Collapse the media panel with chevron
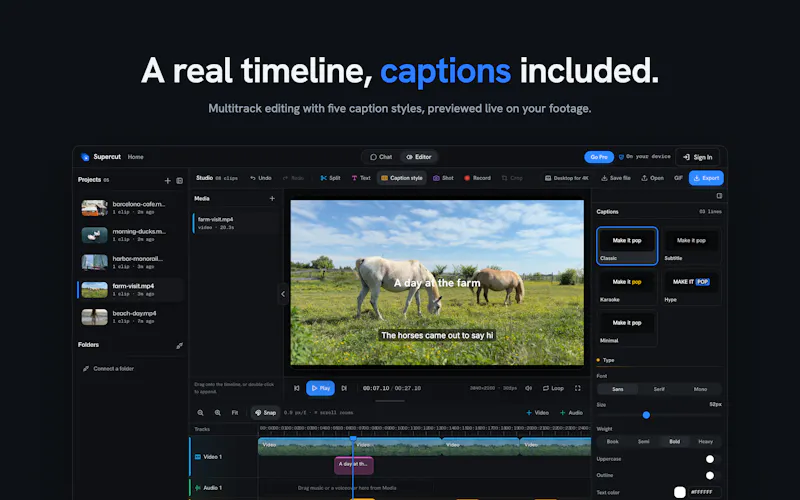Image resolution: width=800 pixels, height=500 pixels. pyautogui.click(x=283, y=294)
